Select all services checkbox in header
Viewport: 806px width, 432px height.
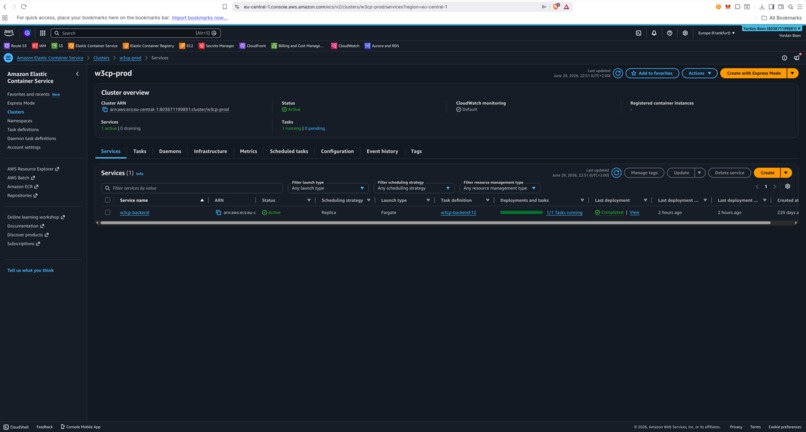pos(107,200)
